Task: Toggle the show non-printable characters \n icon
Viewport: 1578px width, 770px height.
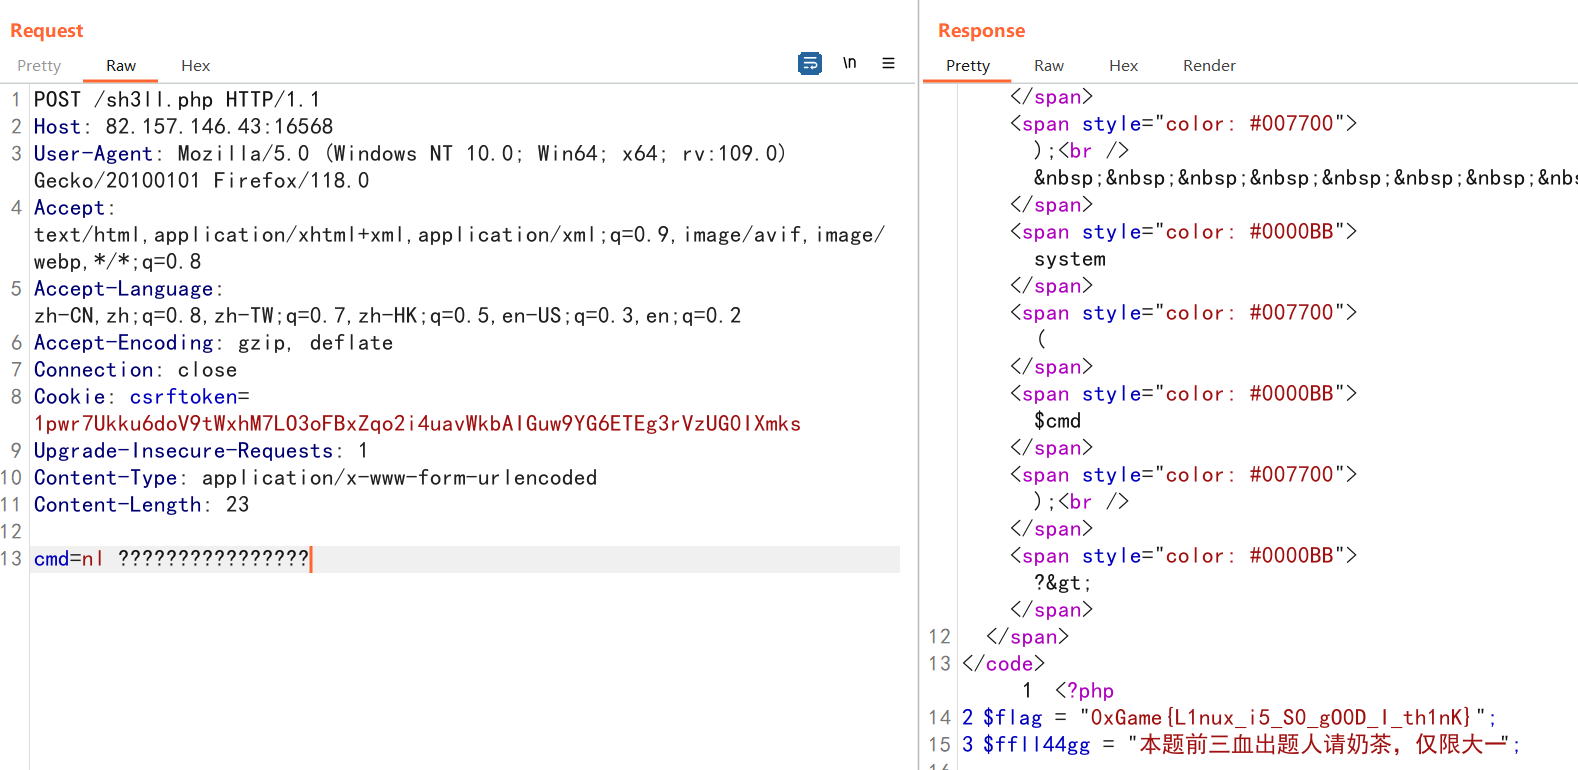Action: (849, 63)
